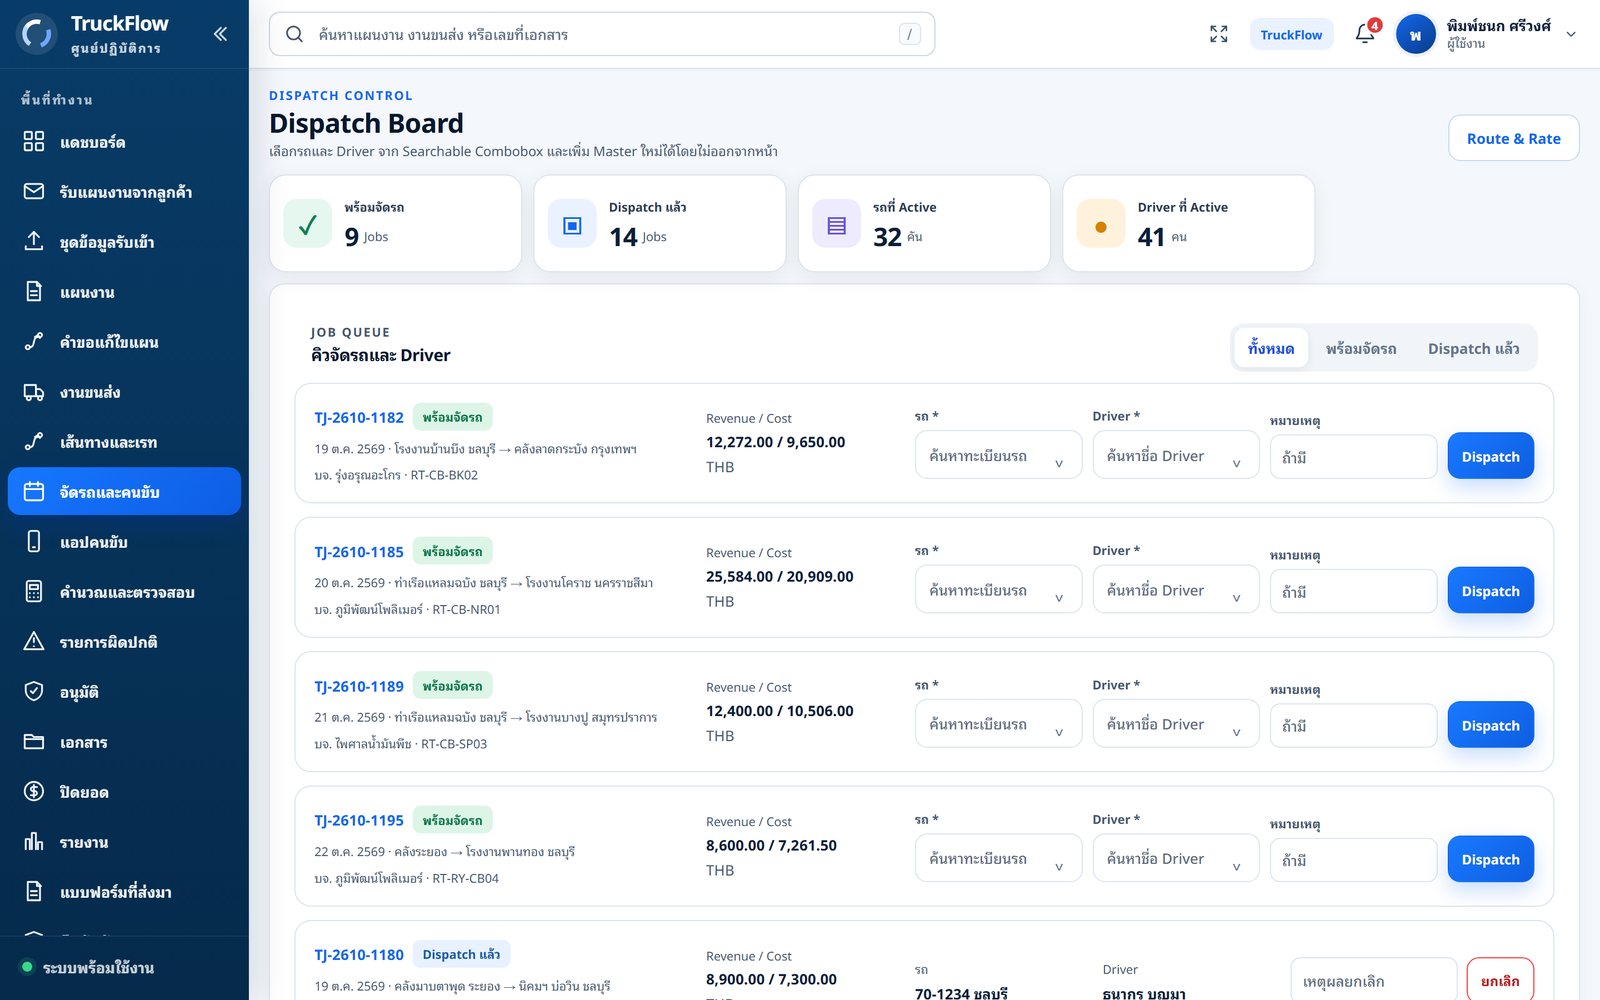Viewport: 1600px width, 1000px height.
Task: Click the upload icon for ชุดข้อมูลรับเข้า
Action: click(x=34, y=241)
